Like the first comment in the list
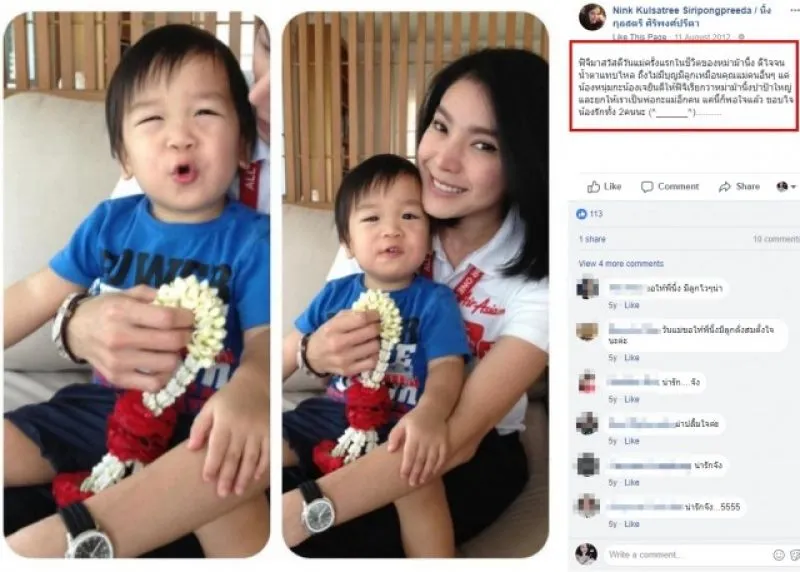Viewport: 800px width, 572px height. [x=632, y=305]
